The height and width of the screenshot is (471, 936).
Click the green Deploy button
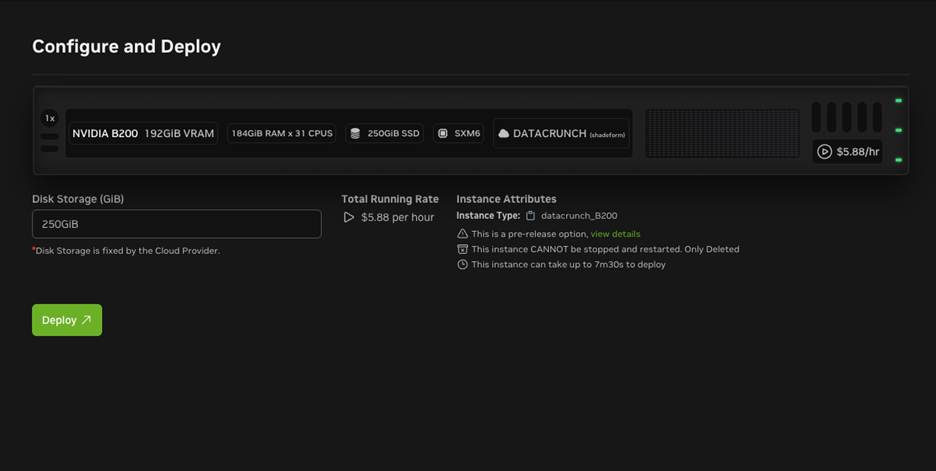67,320
